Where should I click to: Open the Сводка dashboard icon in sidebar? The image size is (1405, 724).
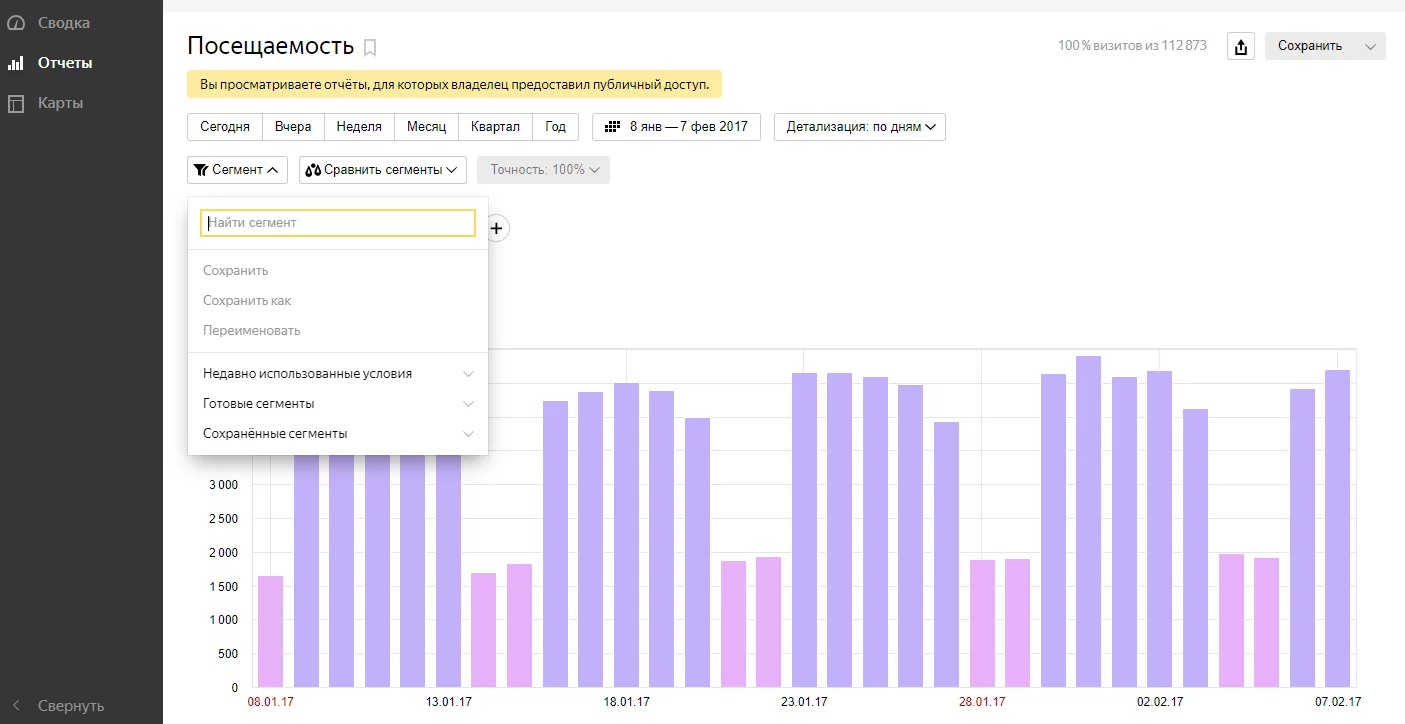coord(16,22)
